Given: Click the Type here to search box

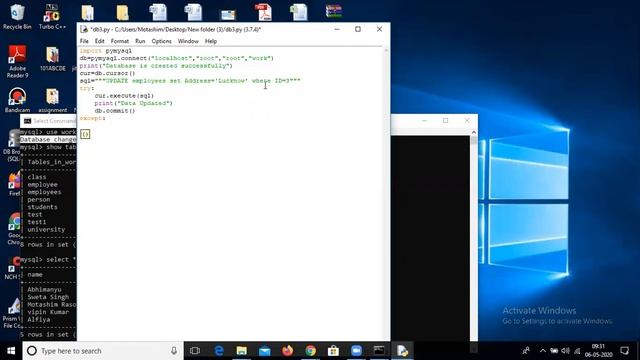Looking at the screenshot, I should [103, 351].
